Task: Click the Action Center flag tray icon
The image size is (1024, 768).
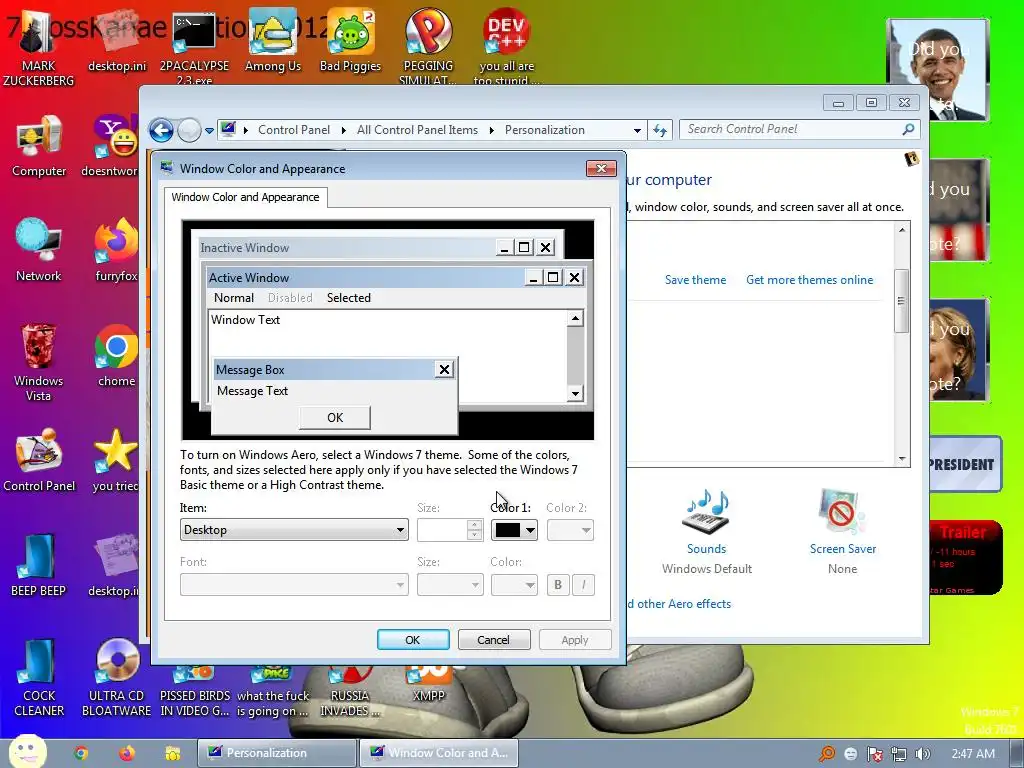Action: point(874,754)
